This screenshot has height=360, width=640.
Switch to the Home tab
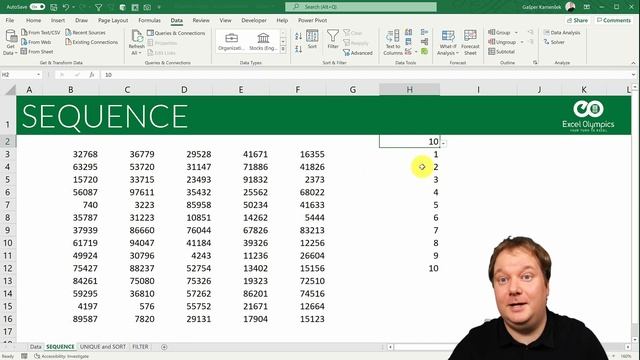tap(33, 20)
